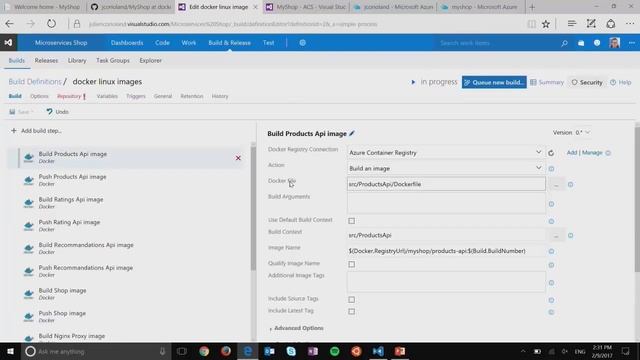Enable Include Latest Tag checkbox
Screen dimensions: 640x360
351,311
